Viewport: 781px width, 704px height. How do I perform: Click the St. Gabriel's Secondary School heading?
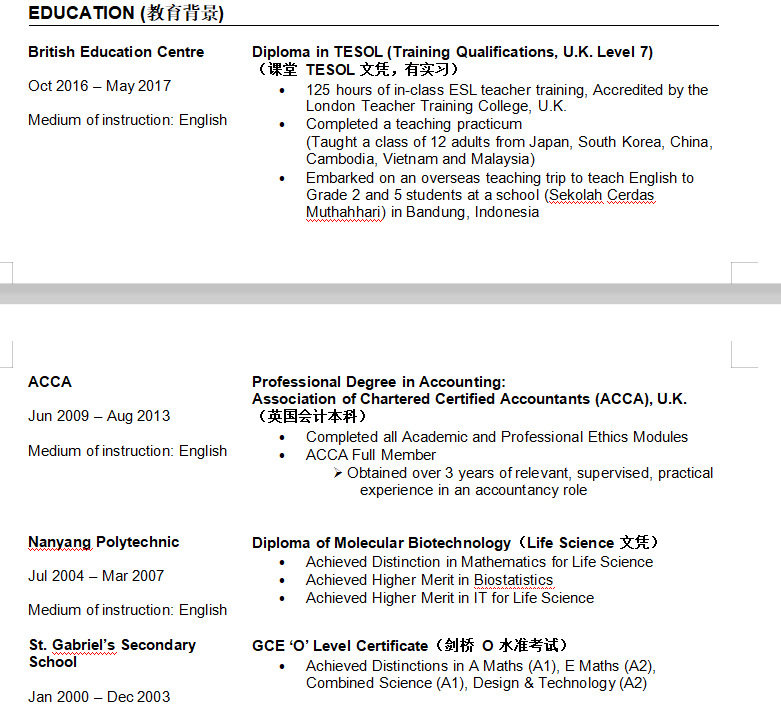point(112,645)
